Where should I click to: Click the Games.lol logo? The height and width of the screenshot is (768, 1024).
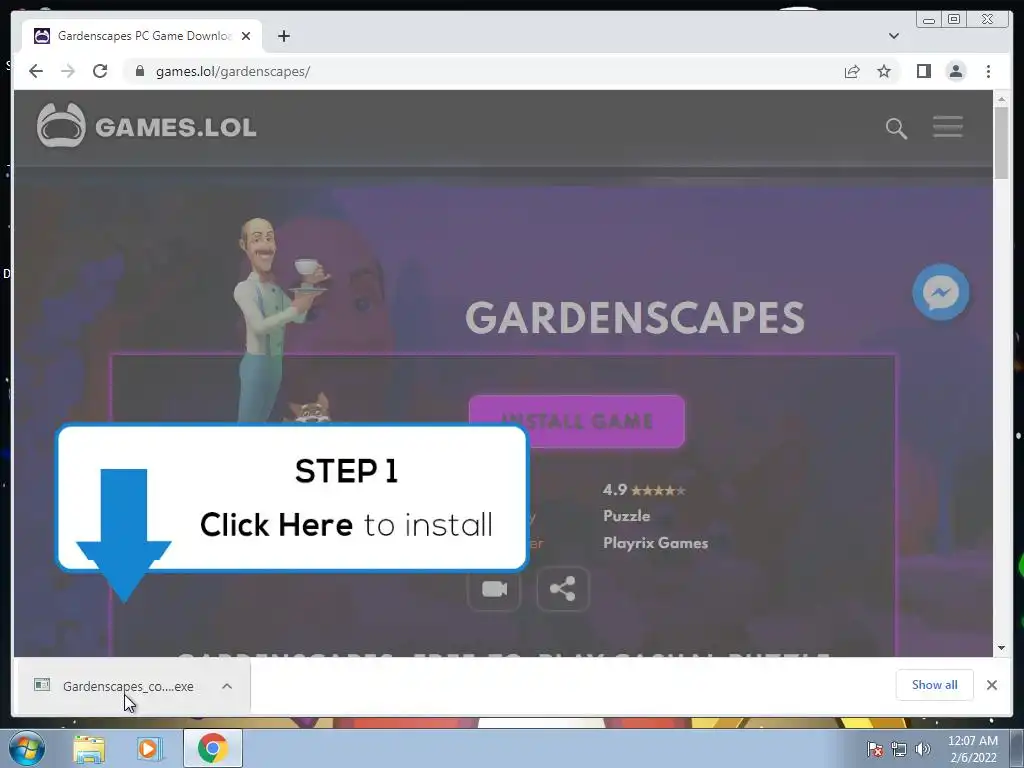(146, 125)
